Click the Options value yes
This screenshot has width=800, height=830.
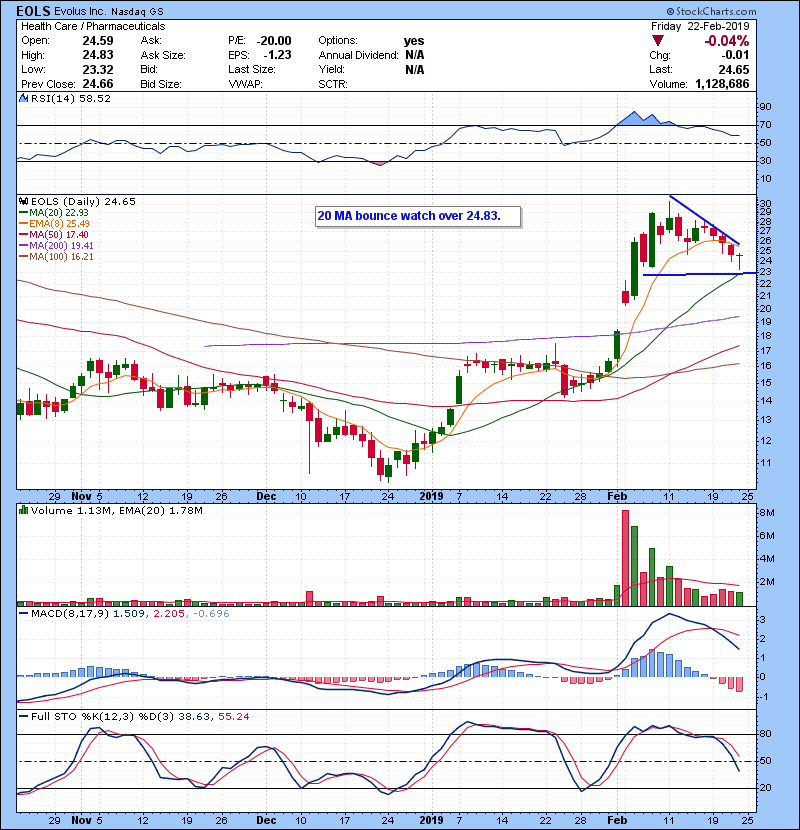tap(414, 41)
